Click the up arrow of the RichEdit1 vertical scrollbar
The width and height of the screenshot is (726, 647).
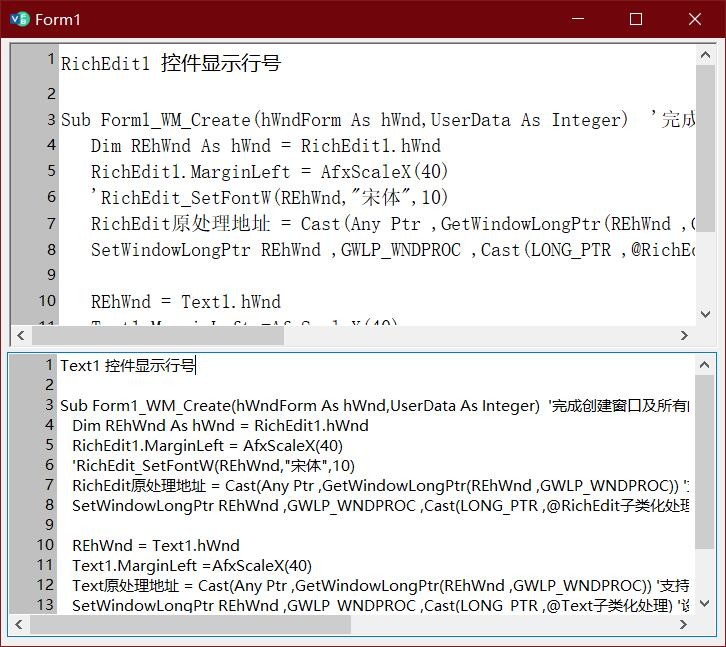click(705, 57)
